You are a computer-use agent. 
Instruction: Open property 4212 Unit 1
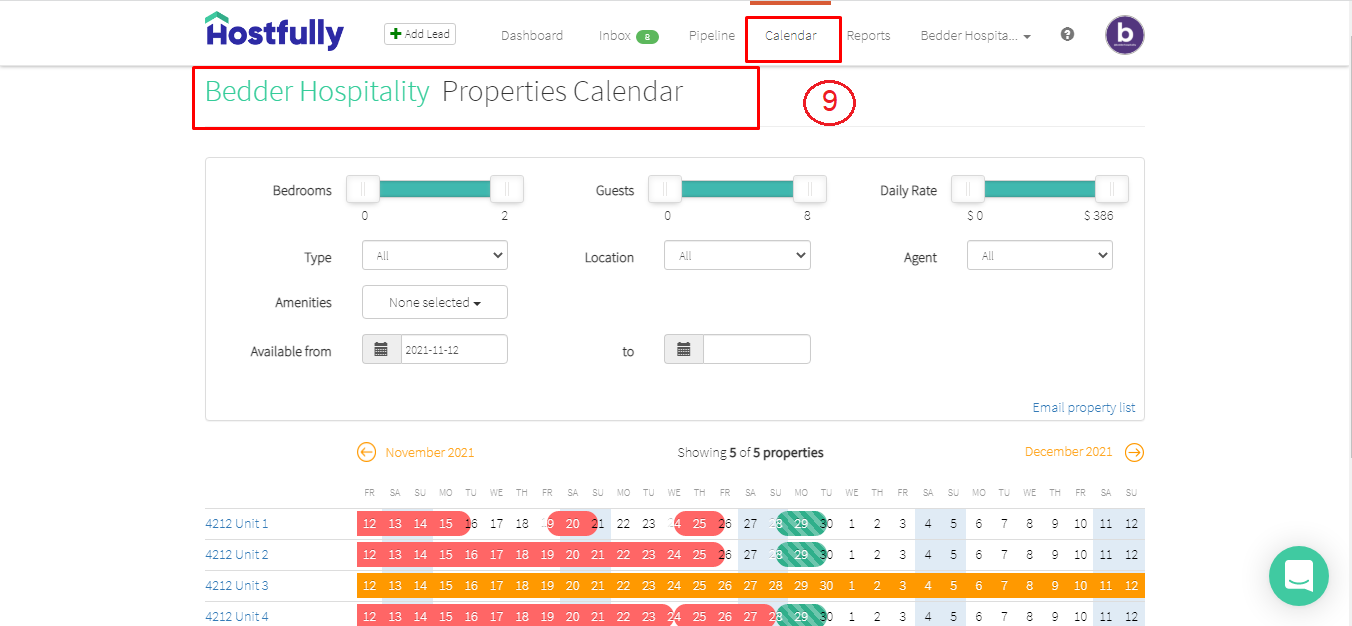tap(237, 523)
